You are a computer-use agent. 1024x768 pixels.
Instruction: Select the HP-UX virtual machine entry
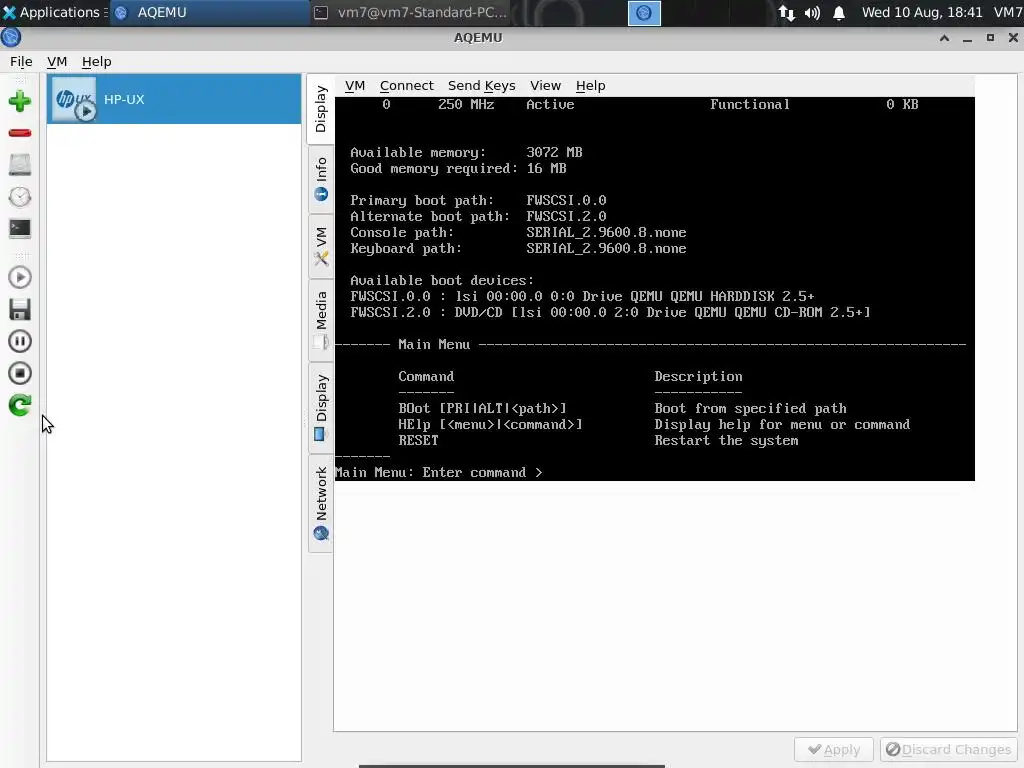tap(174, 99)
